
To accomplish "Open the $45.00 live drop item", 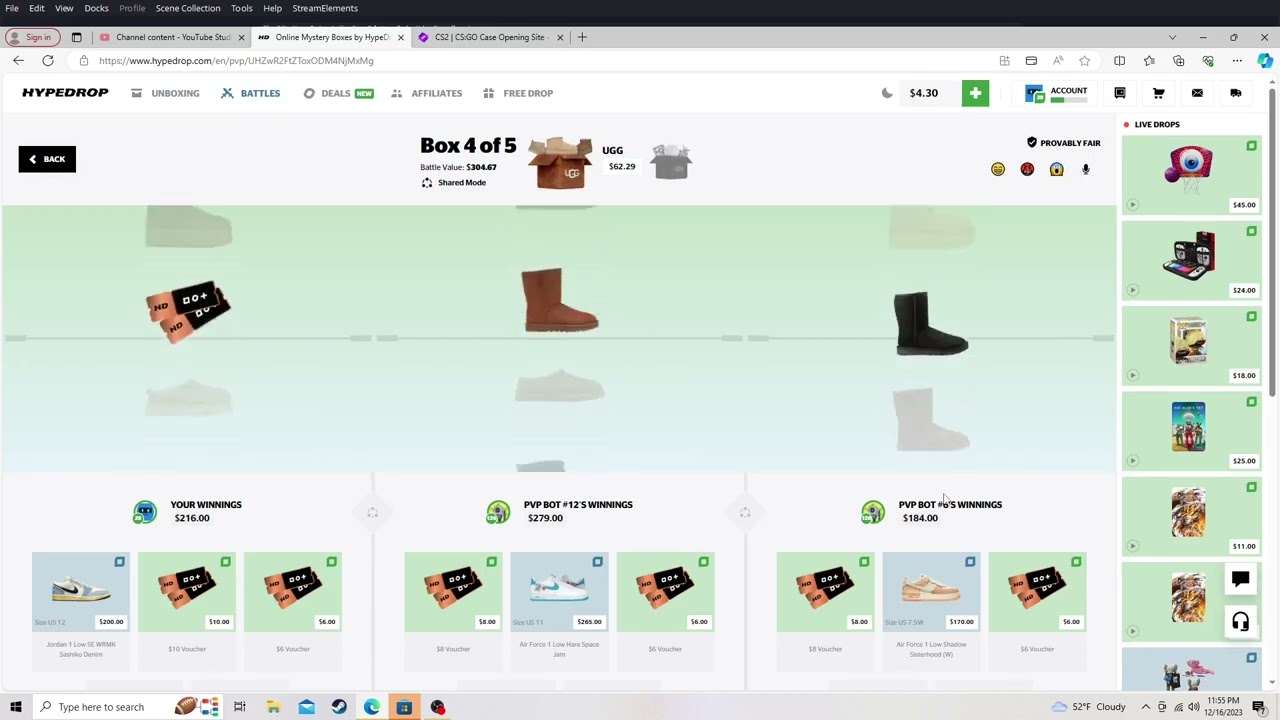I will coord(1191,175).
